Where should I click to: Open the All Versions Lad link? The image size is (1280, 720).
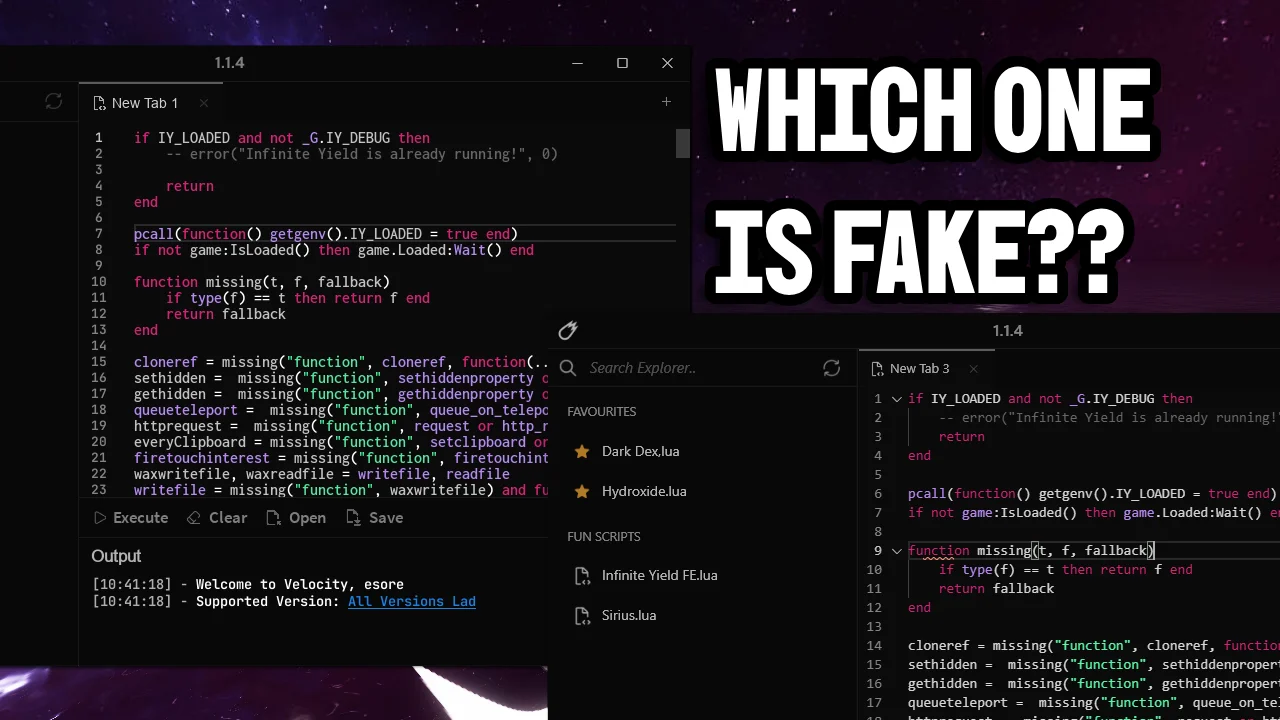coord(412,601)
